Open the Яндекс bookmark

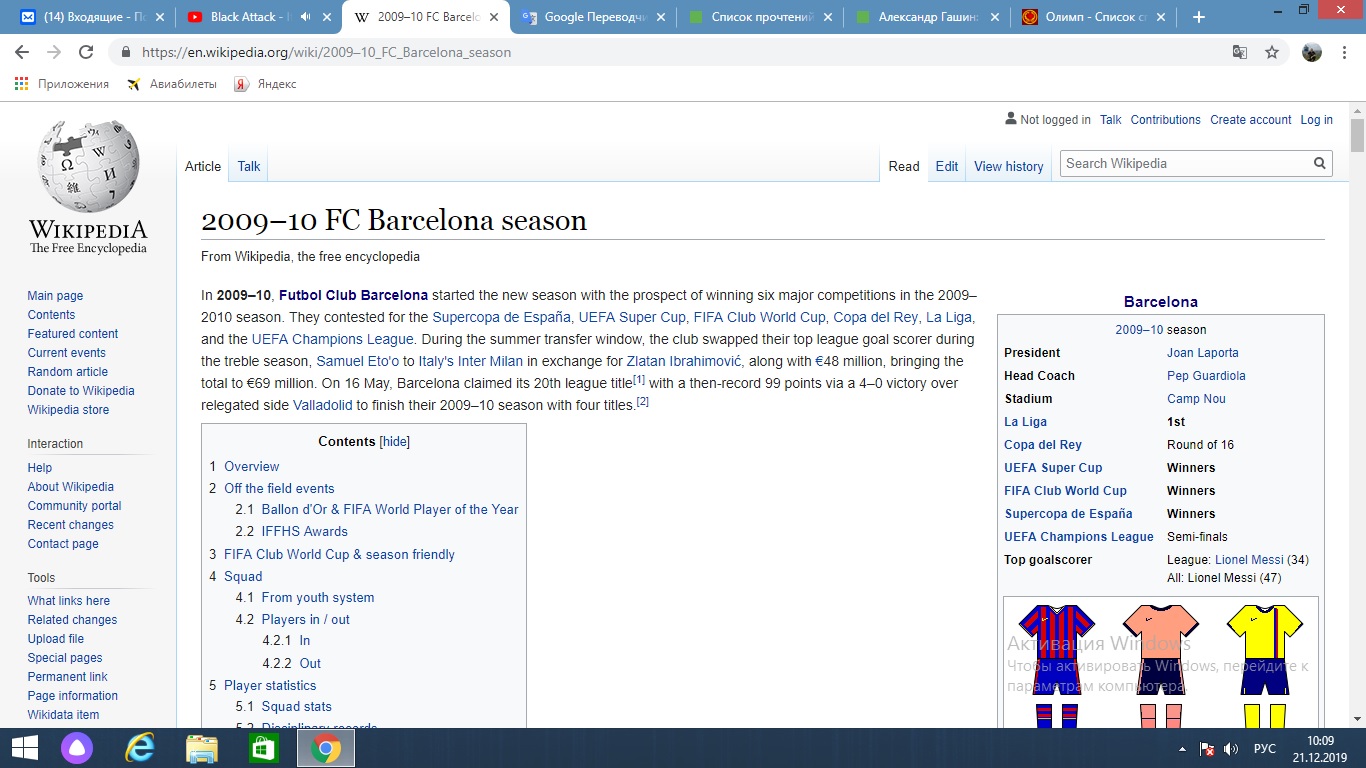click(x=265, y=84)
